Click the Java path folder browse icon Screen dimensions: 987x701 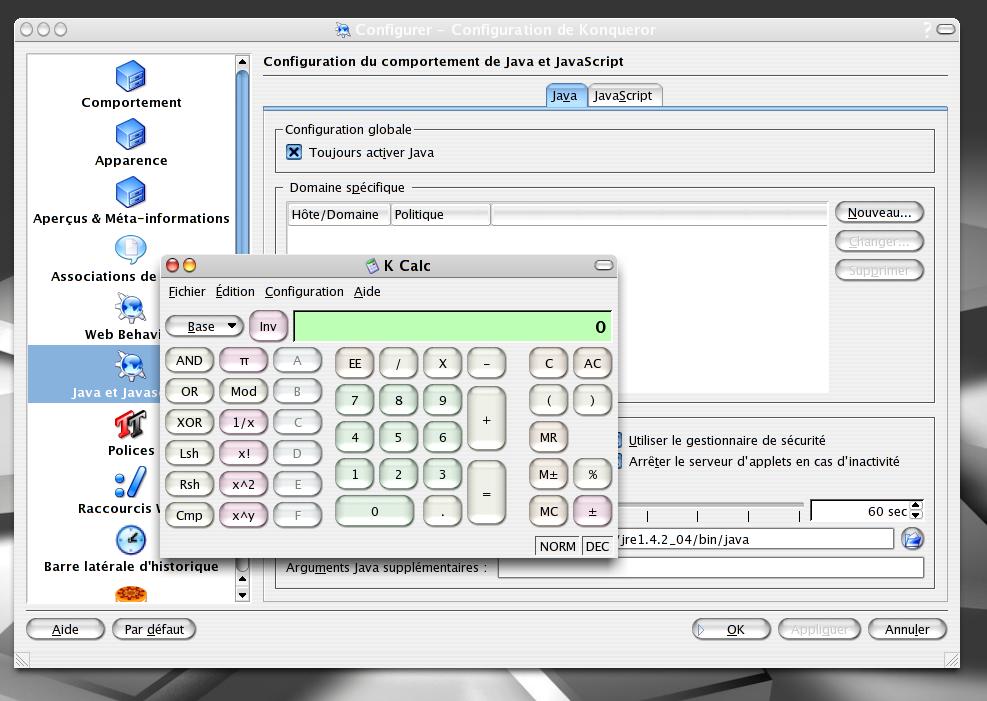click(912, 539)
